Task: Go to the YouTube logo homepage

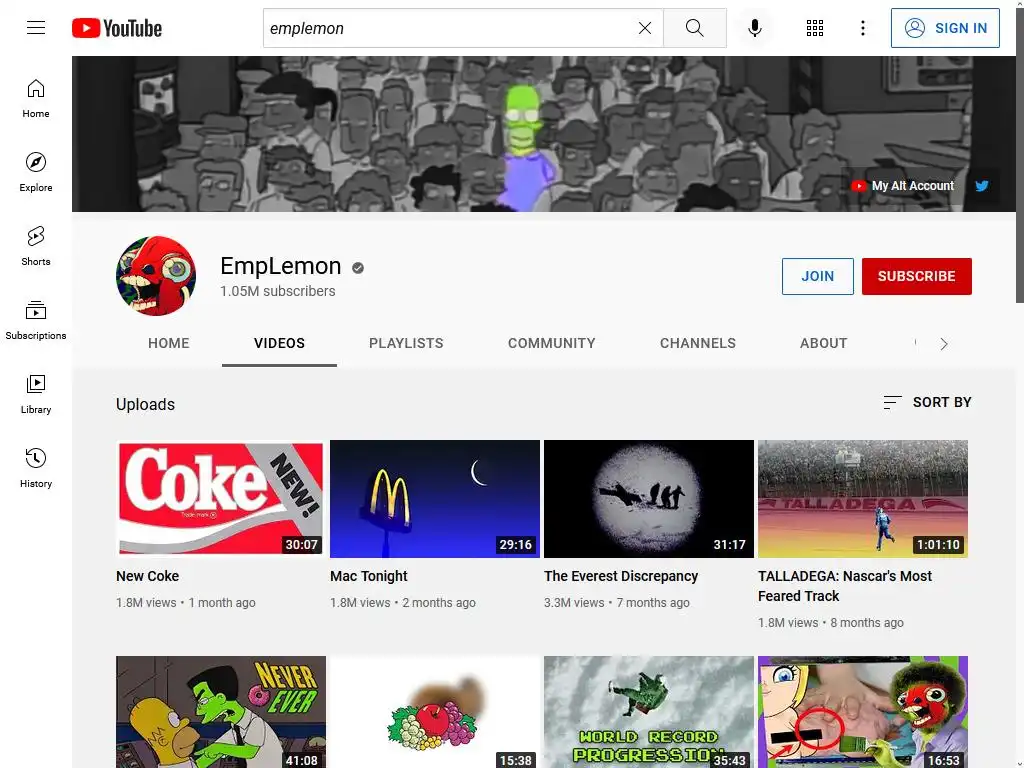Action: (117, 28)
